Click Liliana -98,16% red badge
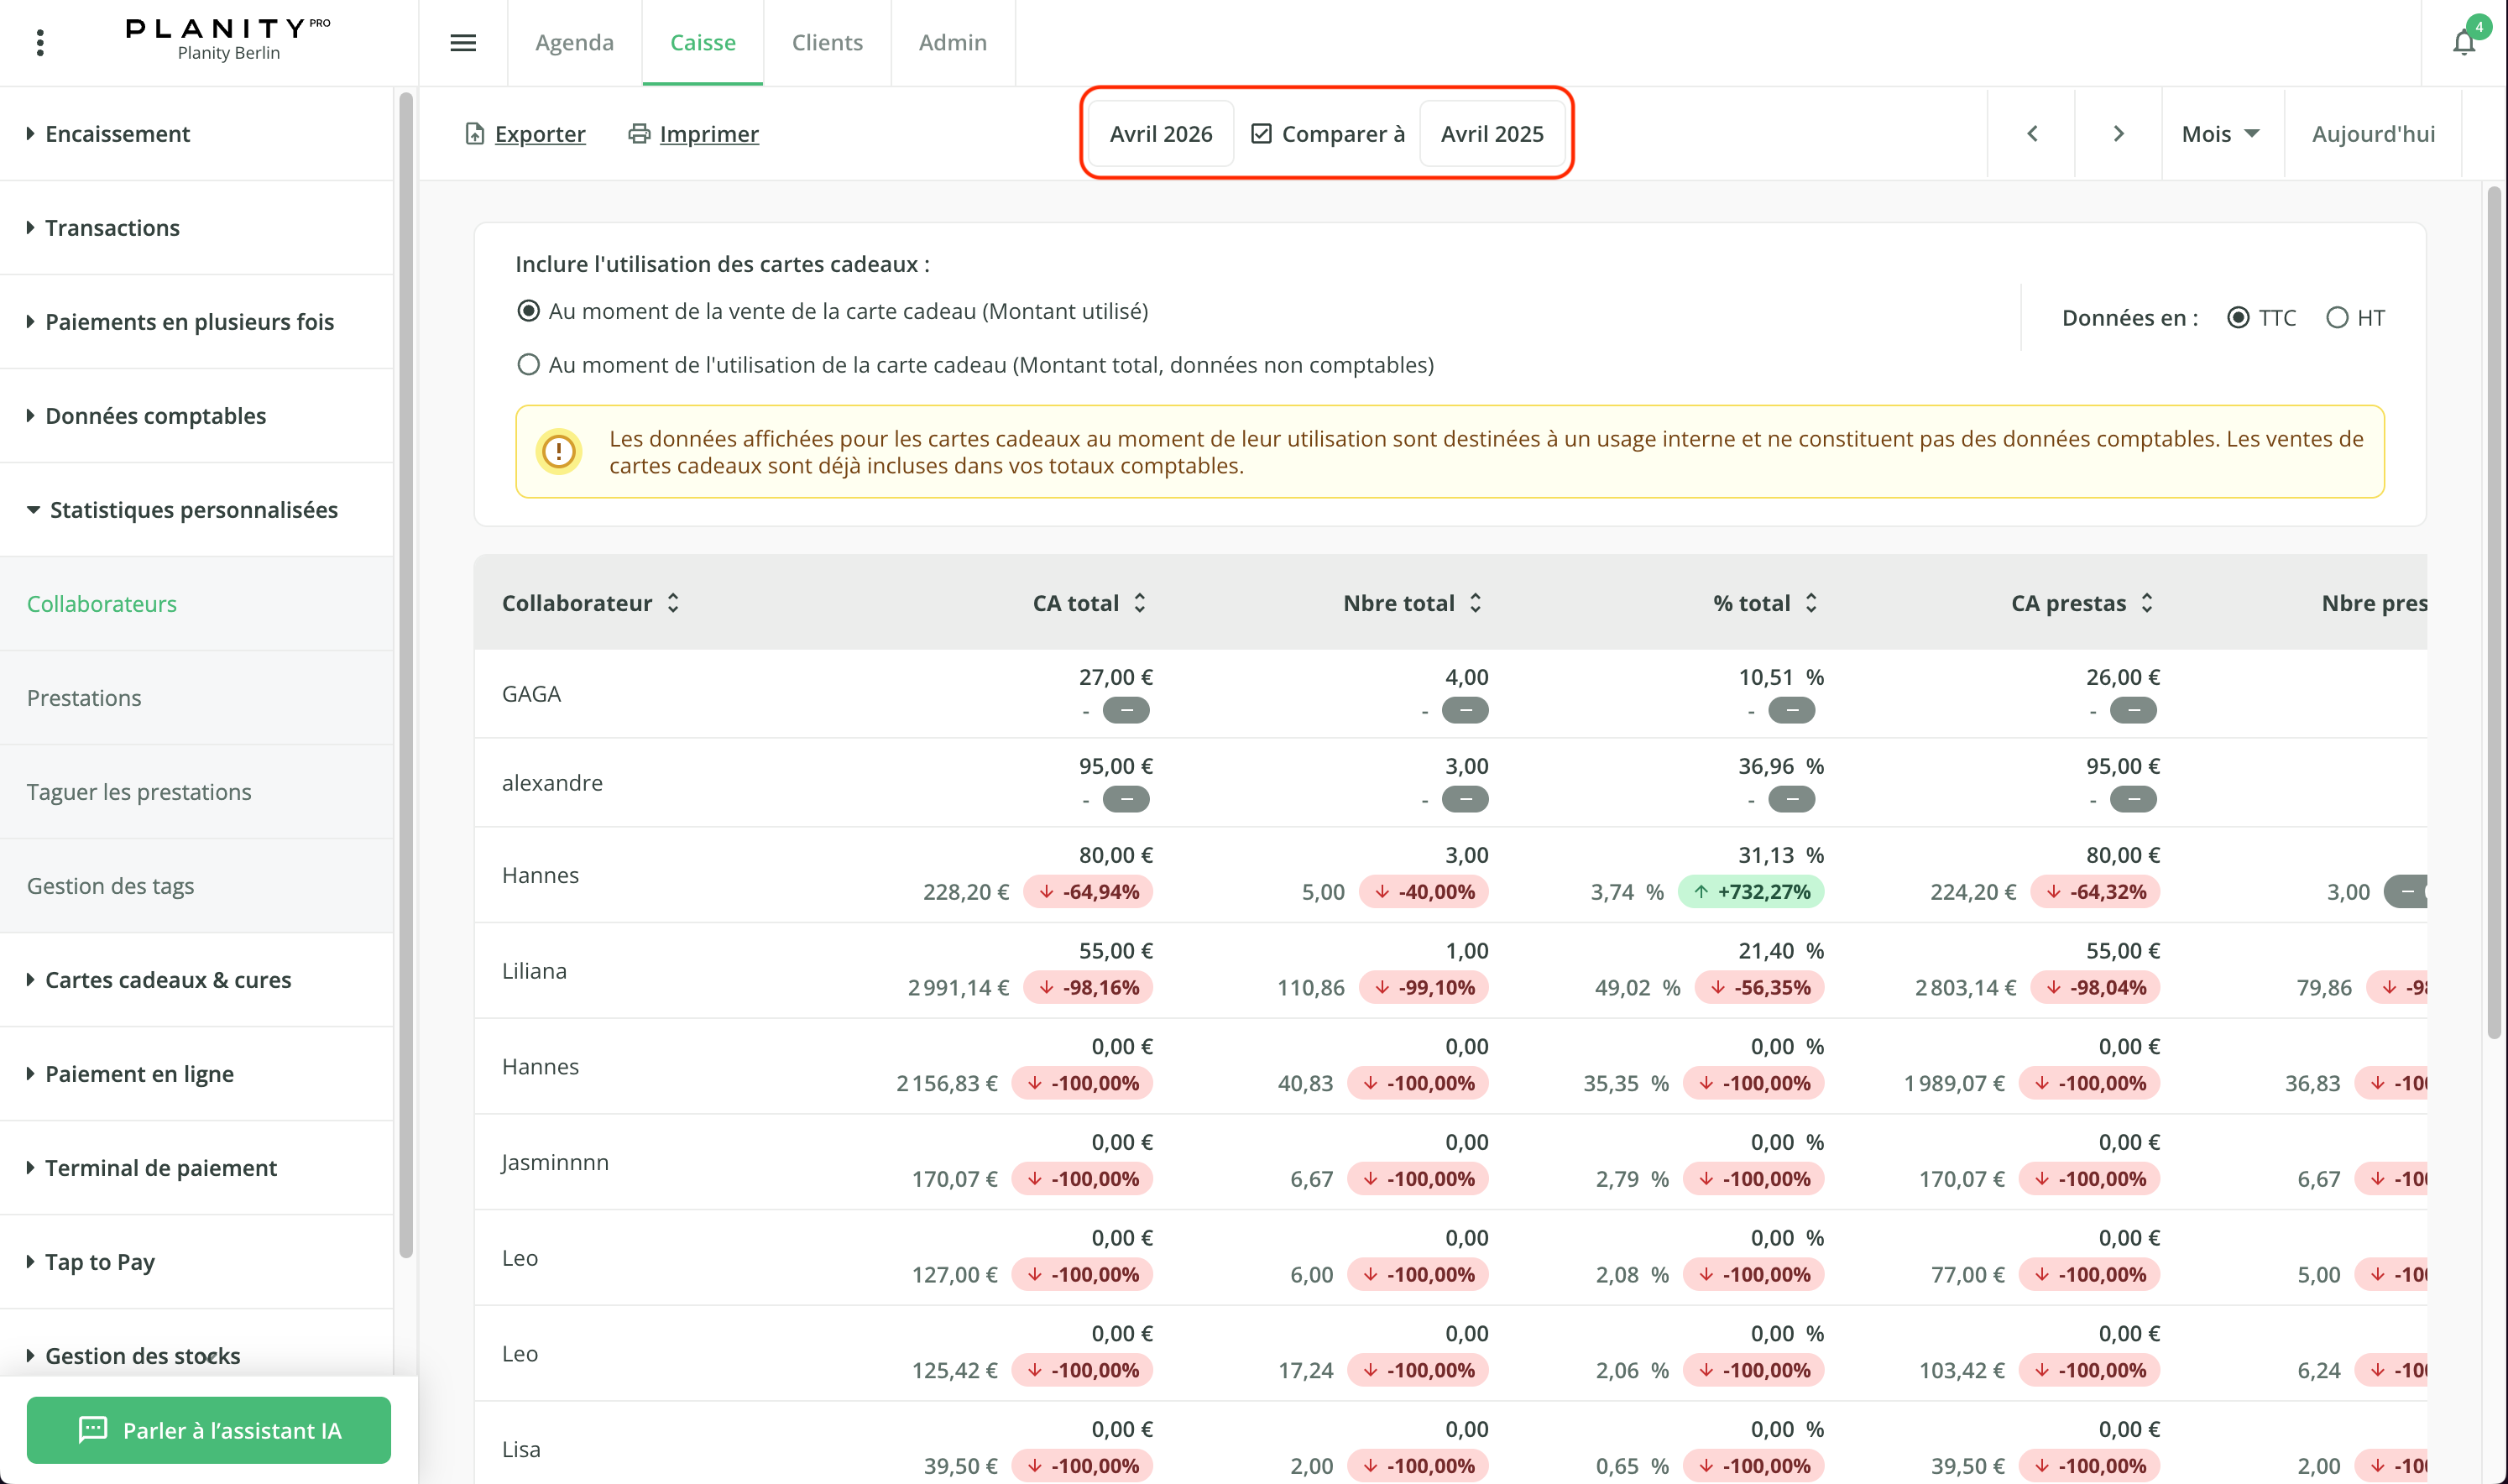 (x=1088, y=988)
